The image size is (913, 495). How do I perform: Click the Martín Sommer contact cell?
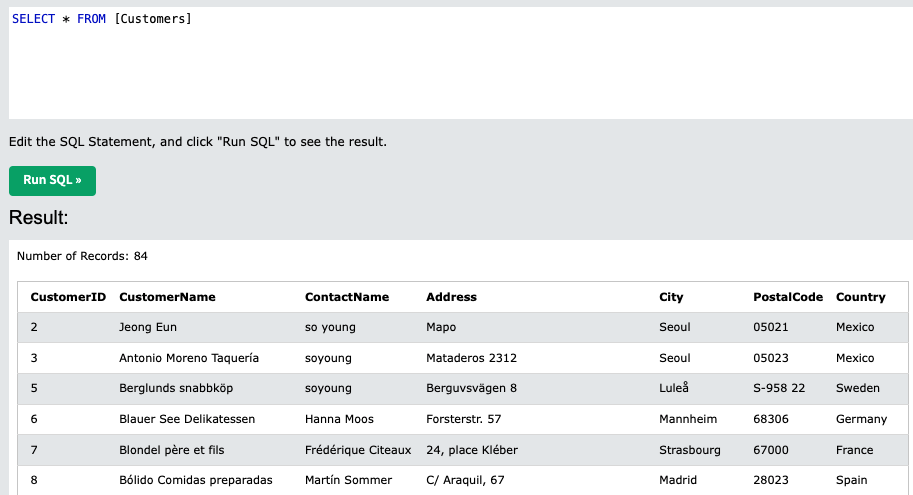tap(348, 480)
